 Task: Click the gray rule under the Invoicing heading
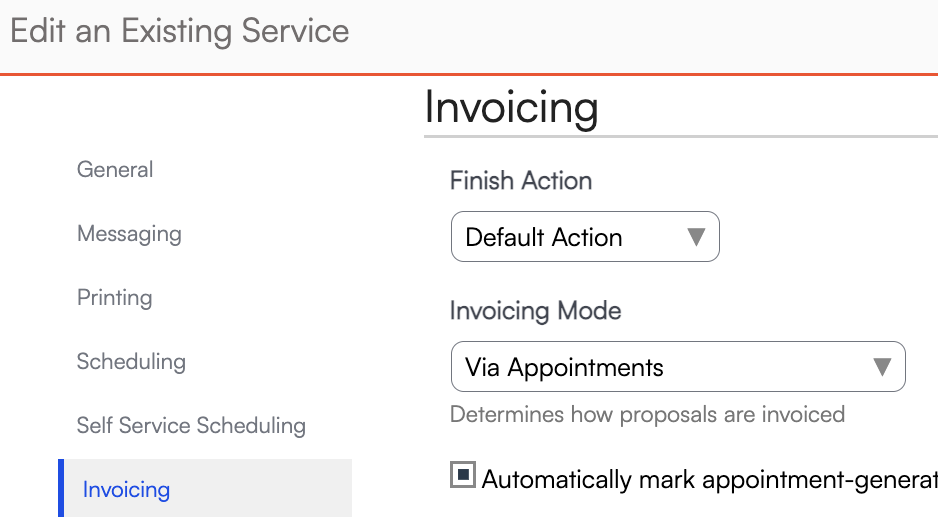(680, 136)
